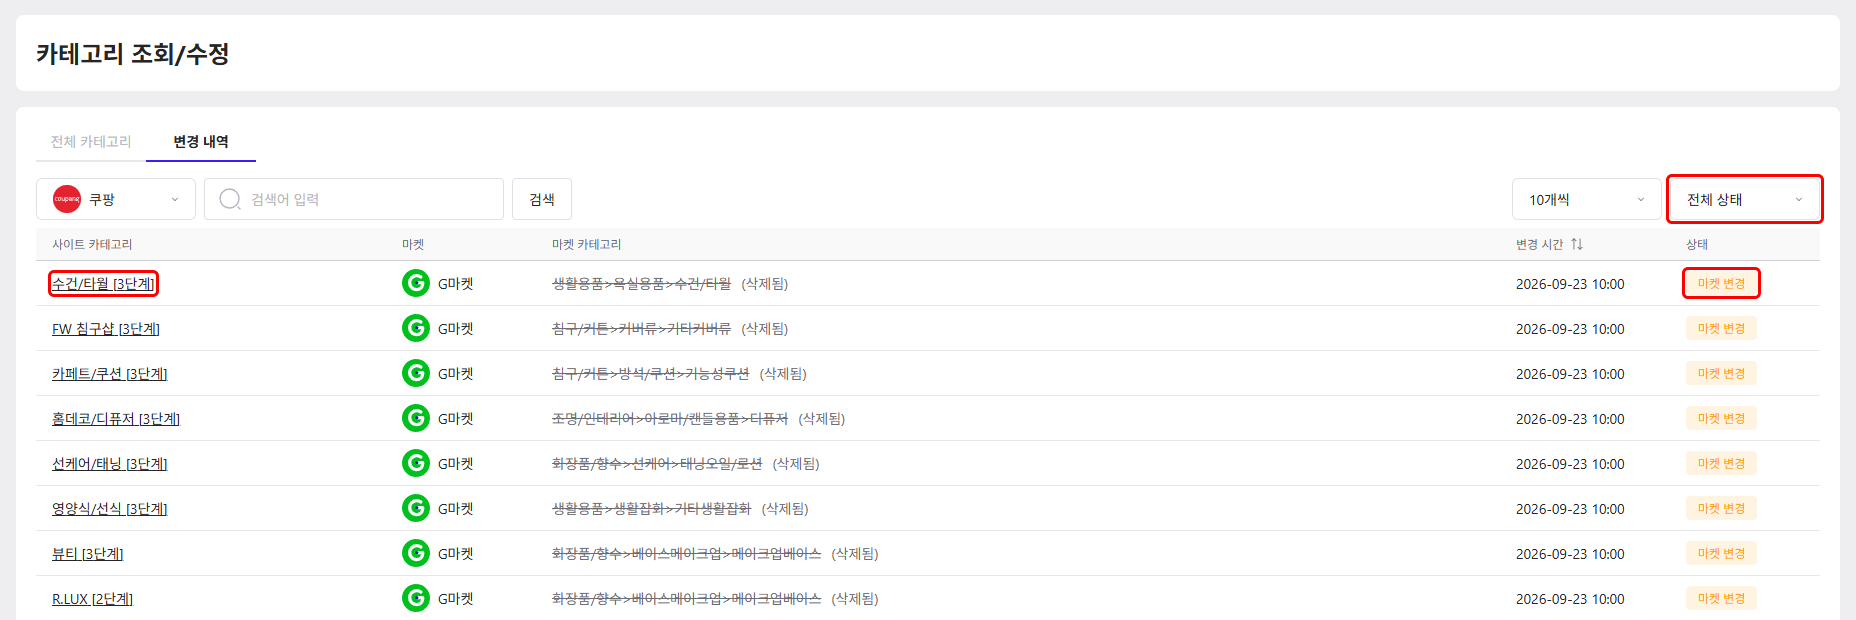Image resolution: width=1856 pixels, height=620 pixels.
Task: Sort by 변경 시간 using the arrows icon
Action: coord(1577,244)
